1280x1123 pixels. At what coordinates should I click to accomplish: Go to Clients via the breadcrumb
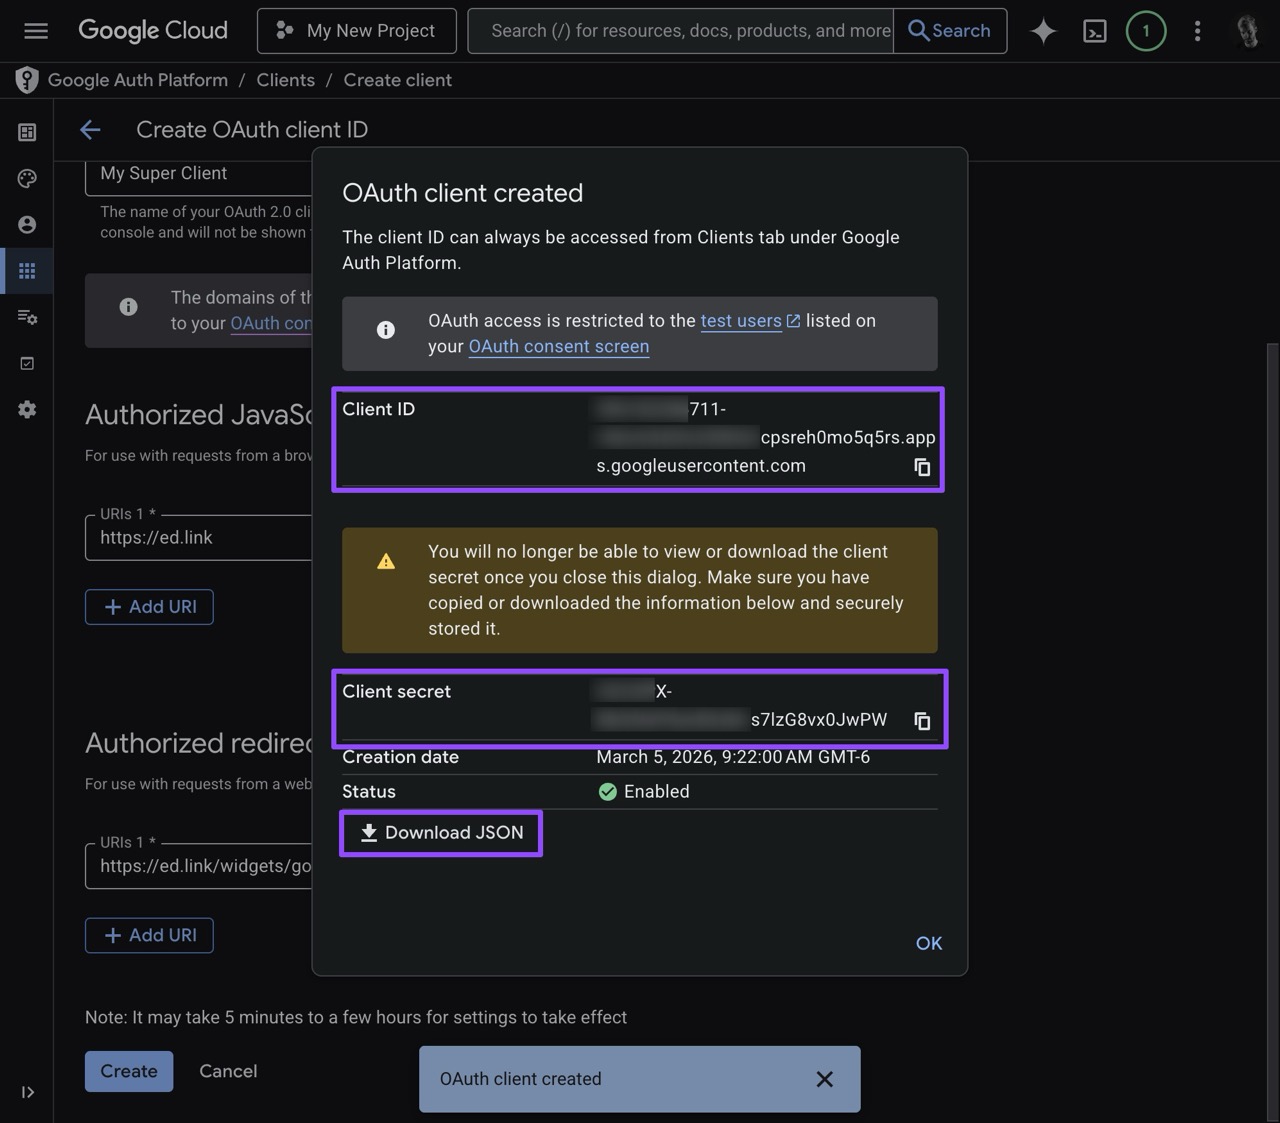(x=285, y=79)
